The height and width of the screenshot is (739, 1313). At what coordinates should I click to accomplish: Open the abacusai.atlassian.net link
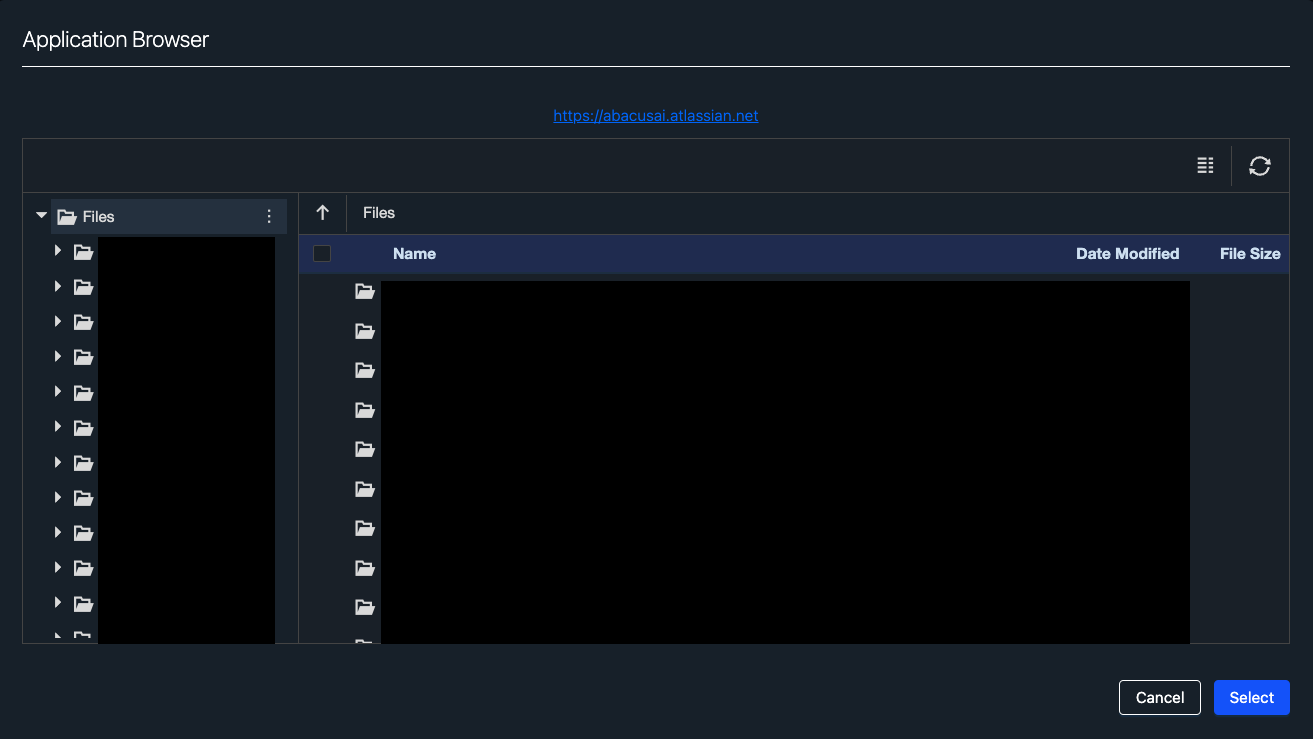(656, 115)
